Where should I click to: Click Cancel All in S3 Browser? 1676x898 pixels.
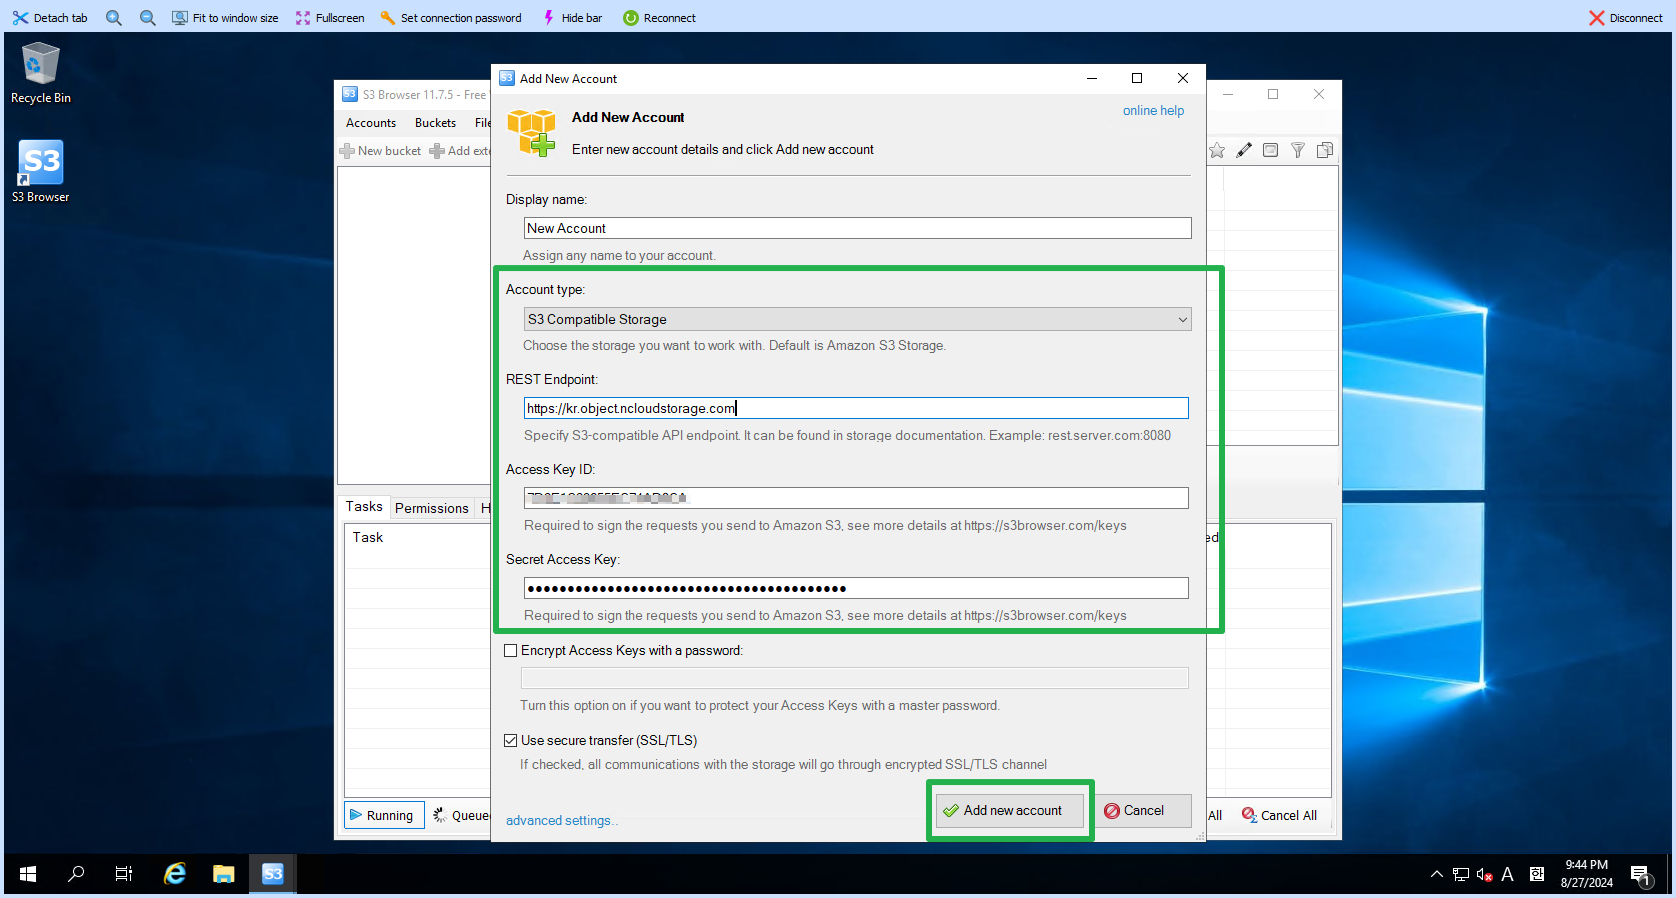coord(1280,815)
